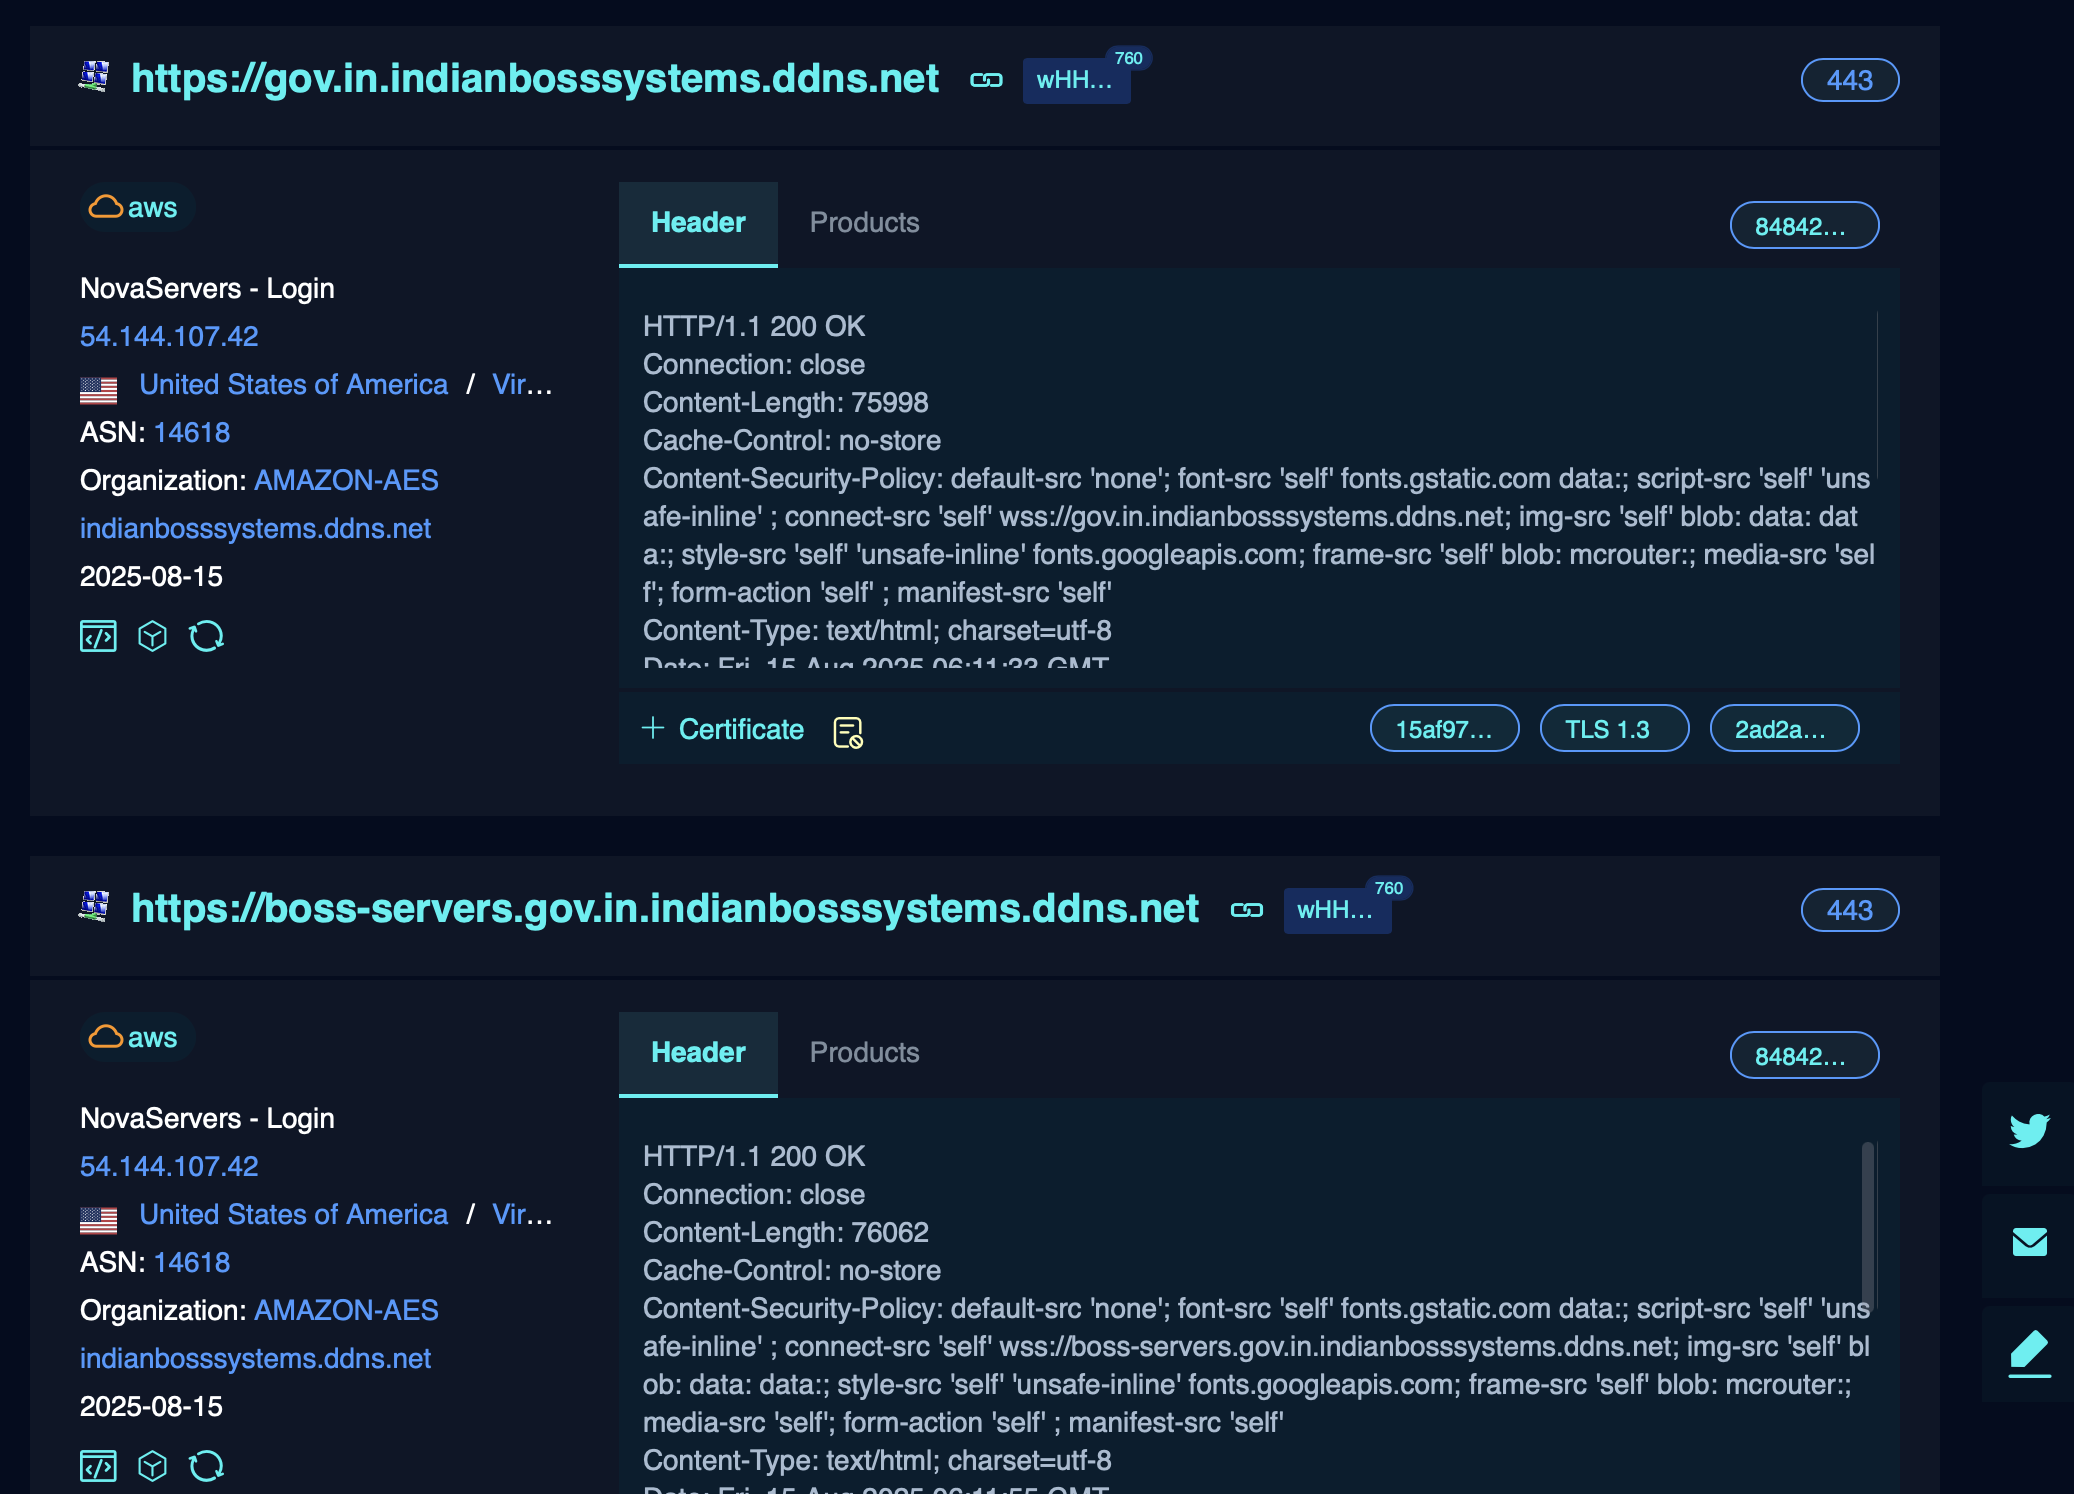This screenshot has height=1494, width=2074.
Task: Click the edit pencil icon on right sidebar
Action: [2029, 1353]
